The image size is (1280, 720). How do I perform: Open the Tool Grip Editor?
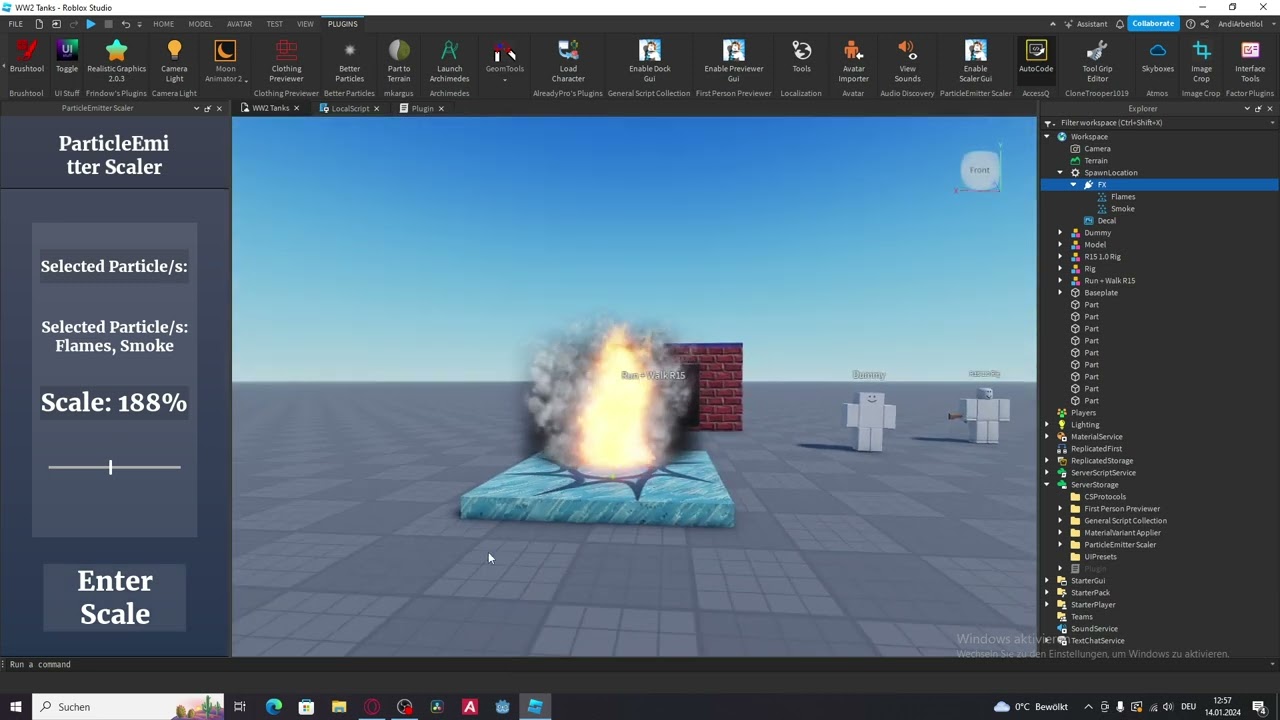[1097, 61]
